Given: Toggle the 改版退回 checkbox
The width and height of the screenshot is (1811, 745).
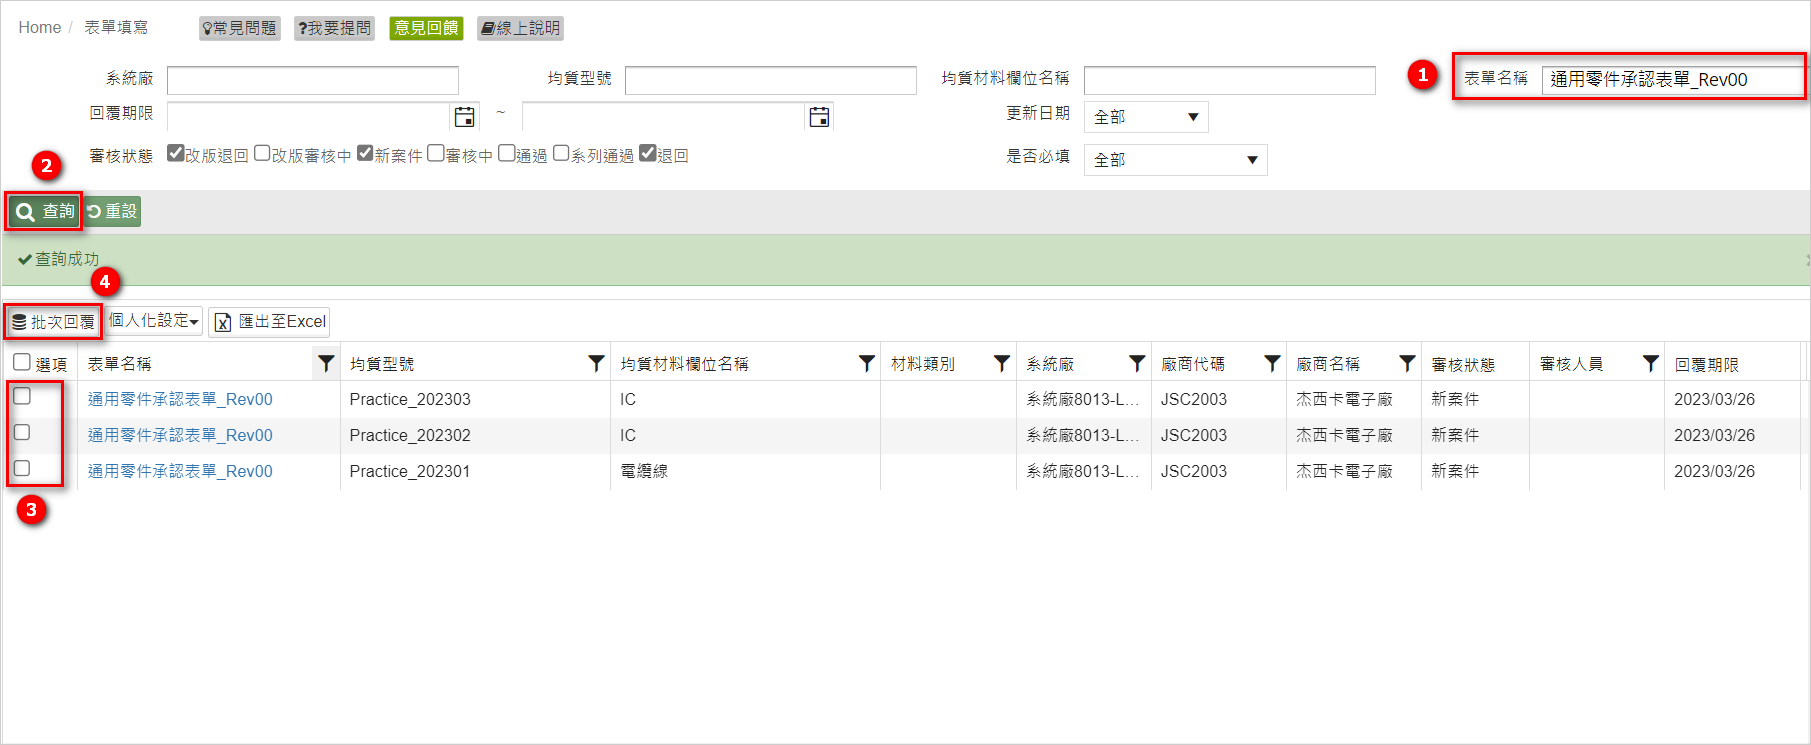Looking at the screenshot, I should [x=176, y=153].
